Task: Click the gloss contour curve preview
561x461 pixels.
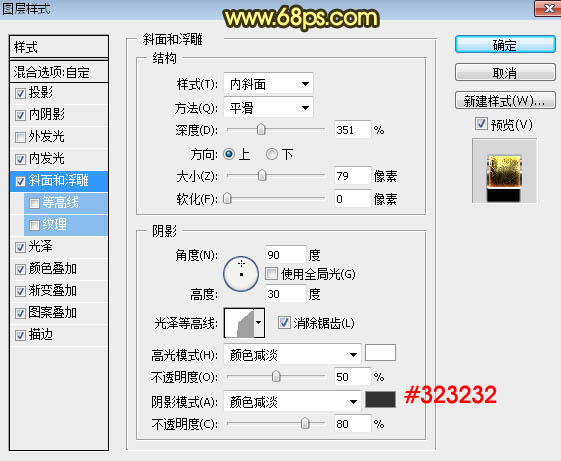Action: tap(239, 323)
